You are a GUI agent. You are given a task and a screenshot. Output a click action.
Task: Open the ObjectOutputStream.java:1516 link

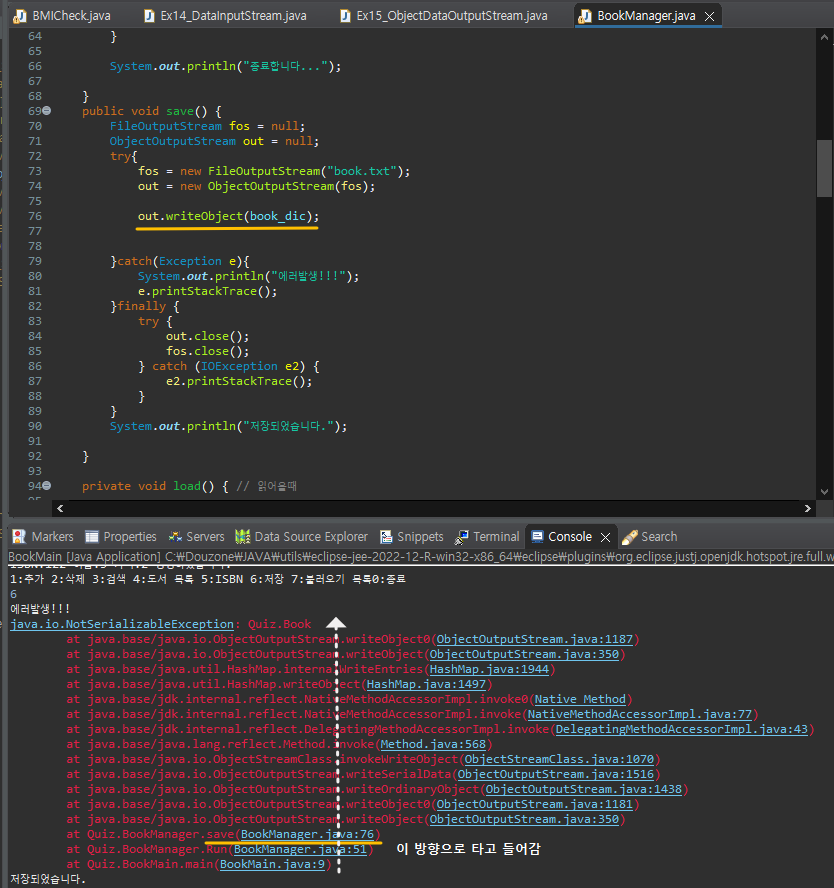coord(555,774)
